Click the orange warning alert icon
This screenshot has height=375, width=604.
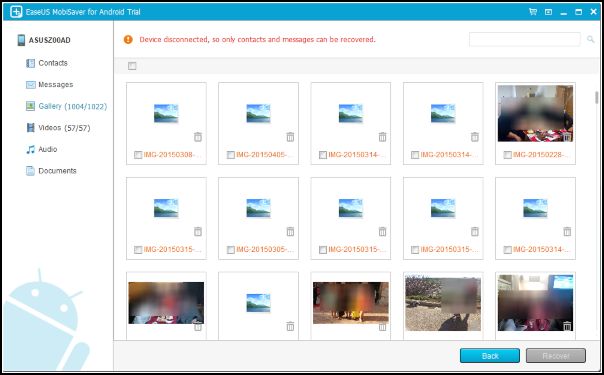click(128, 39)
